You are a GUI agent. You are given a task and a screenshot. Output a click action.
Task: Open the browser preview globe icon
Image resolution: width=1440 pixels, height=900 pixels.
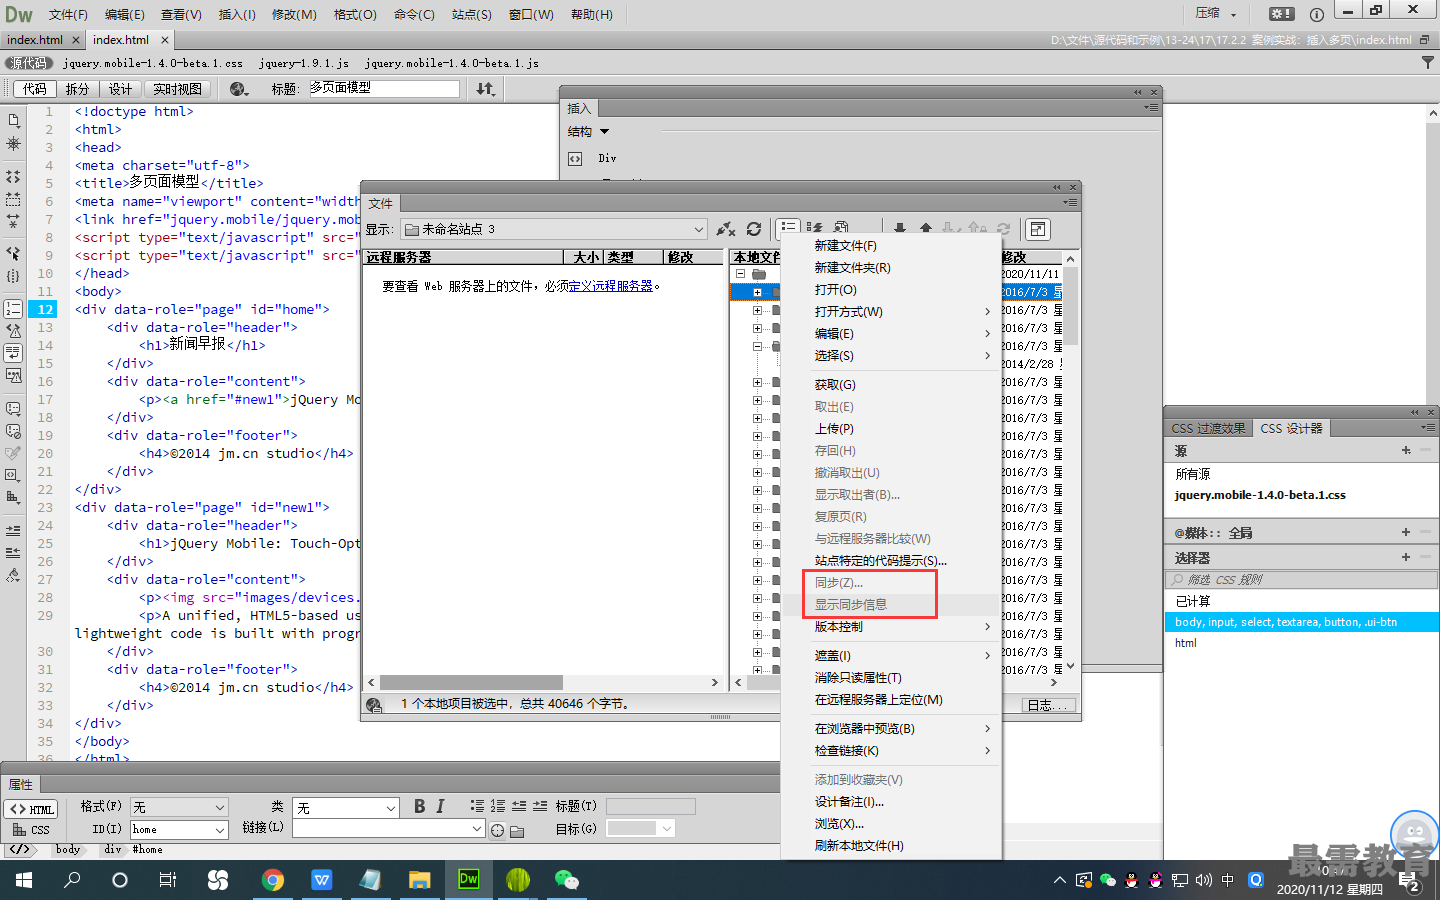[238, 89]
